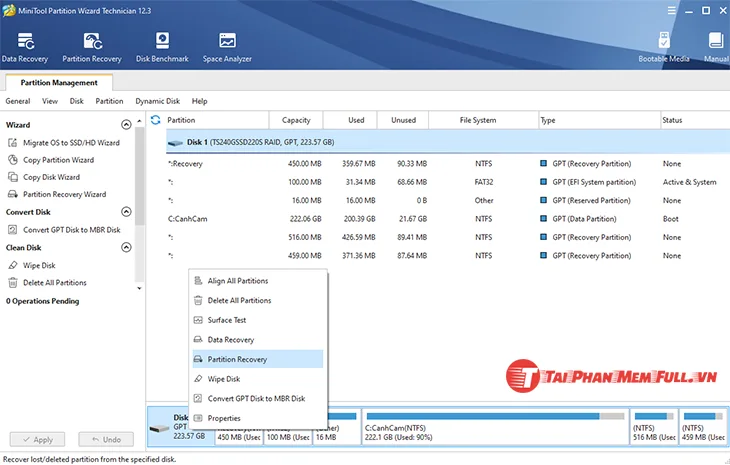Open the Partition menu

[109, 101]
